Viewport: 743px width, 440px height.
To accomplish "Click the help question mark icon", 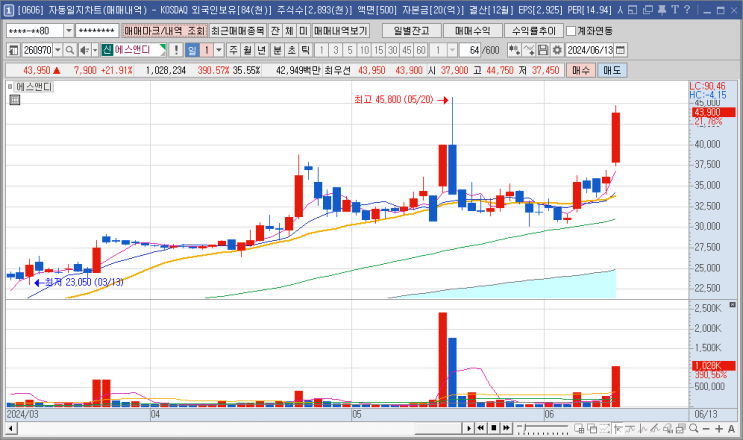I will pyautogui.click(x=687, y=9).
